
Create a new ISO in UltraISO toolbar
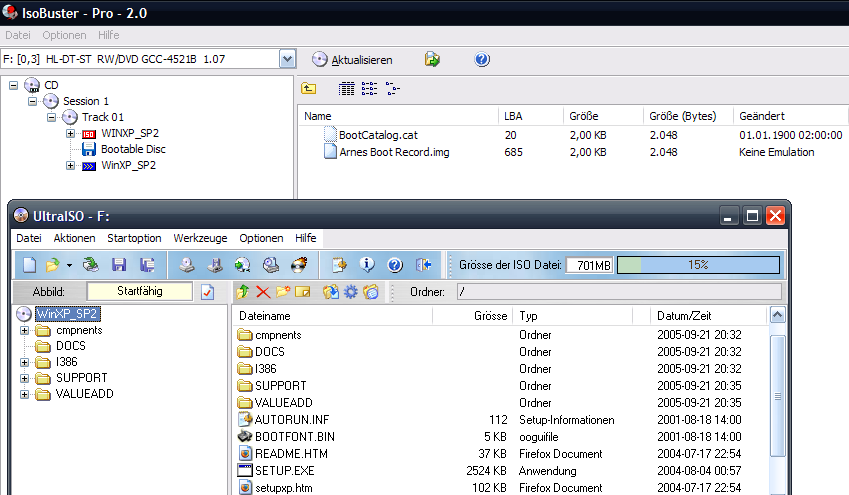click(30, 265)
